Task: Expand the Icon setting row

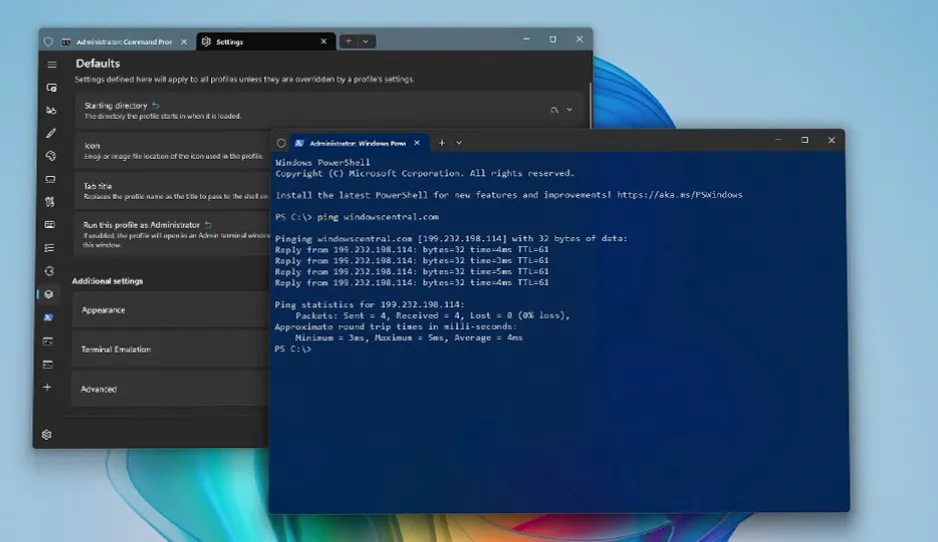Action: (172, 150)
